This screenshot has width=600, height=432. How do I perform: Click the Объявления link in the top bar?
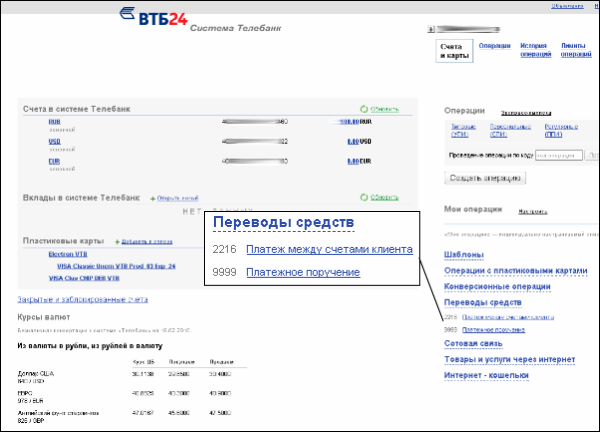(567, 6)
